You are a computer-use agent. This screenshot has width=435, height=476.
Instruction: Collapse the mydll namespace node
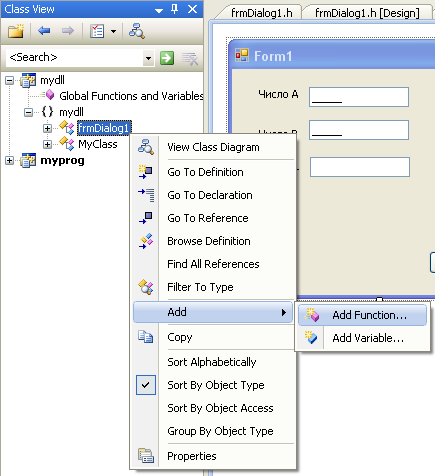pyautogui.click(x=29, y=112)
